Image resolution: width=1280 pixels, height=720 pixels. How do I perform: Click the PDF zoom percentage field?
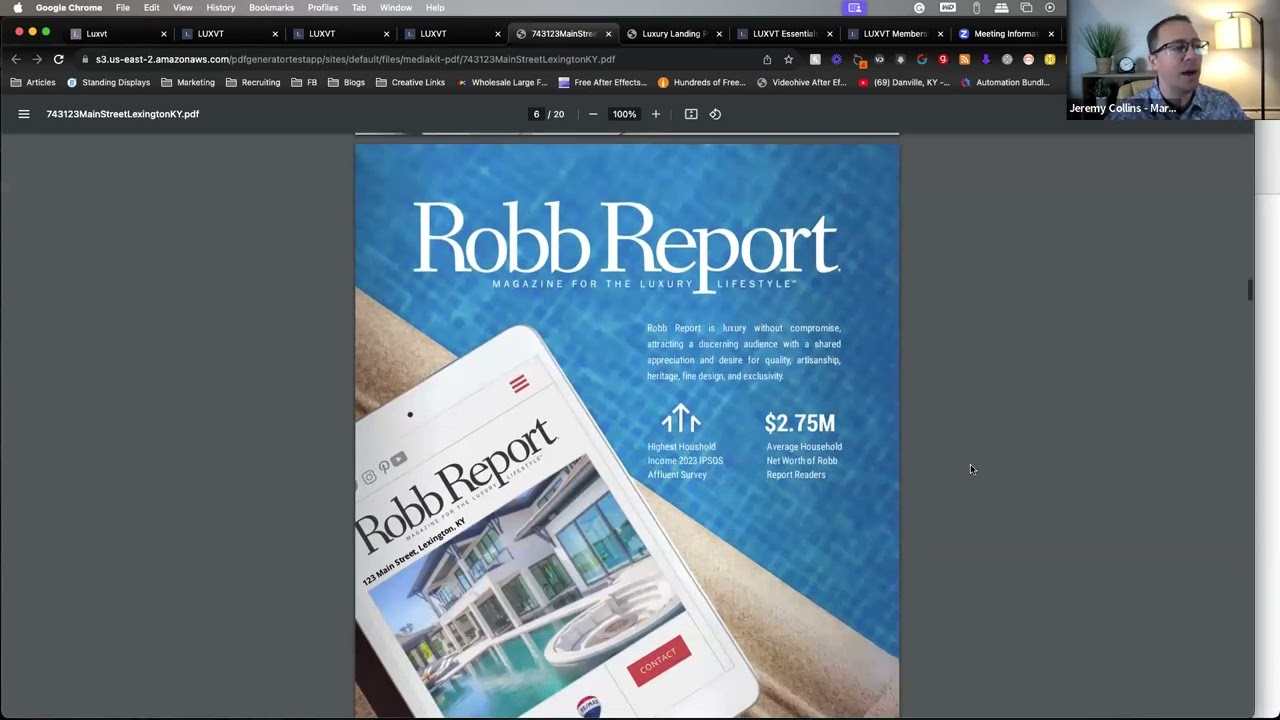point(624,114)
